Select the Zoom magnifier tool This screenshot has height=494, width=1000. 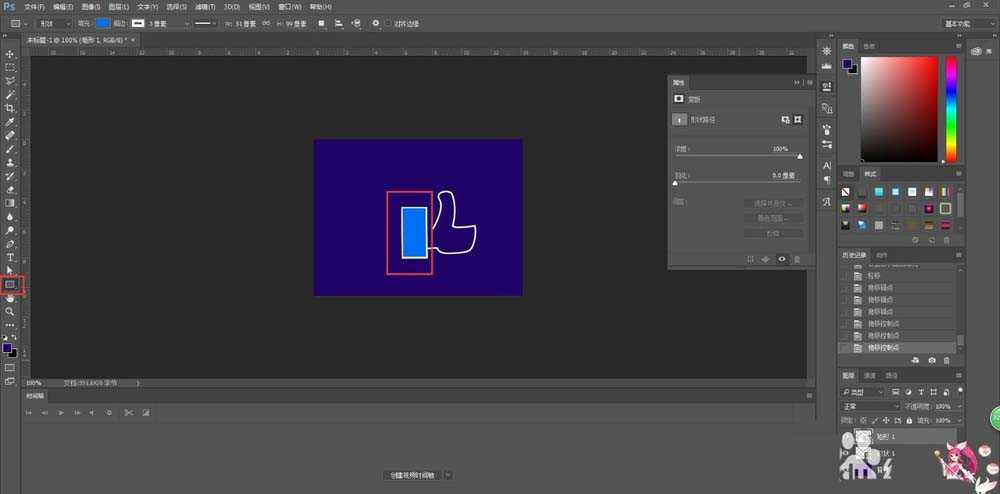click(x=10, y=311)
